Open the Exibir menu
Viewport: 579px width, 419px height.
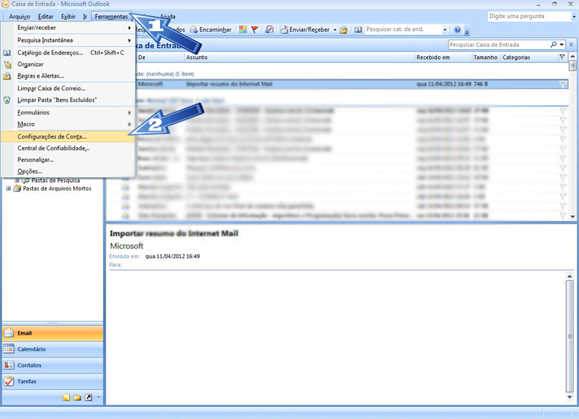(x=68, y=17)
